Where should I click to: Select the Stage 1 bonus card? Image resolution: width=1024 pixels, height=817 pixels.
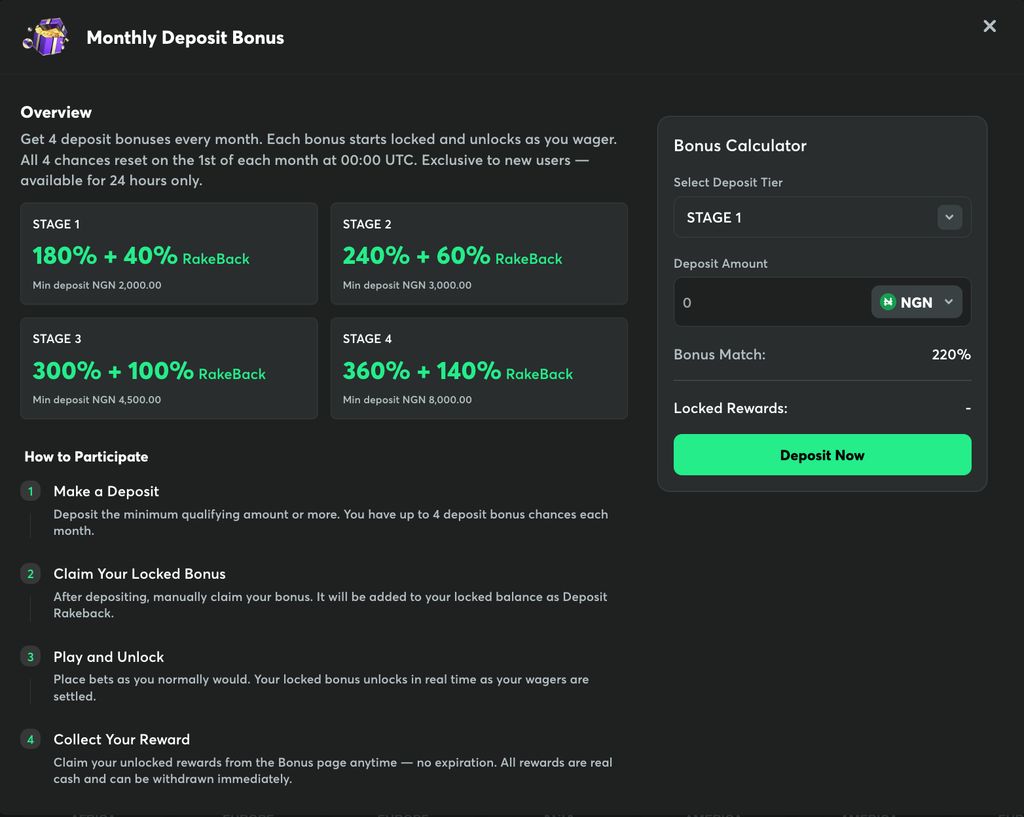click(x=169, y=253)
